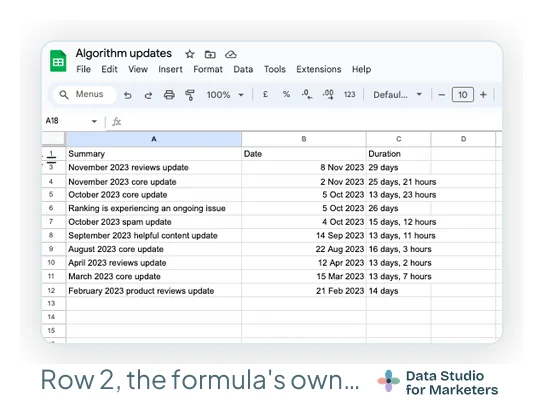
Task: Click the Algorithm updates document title
Action: point(124,53)
